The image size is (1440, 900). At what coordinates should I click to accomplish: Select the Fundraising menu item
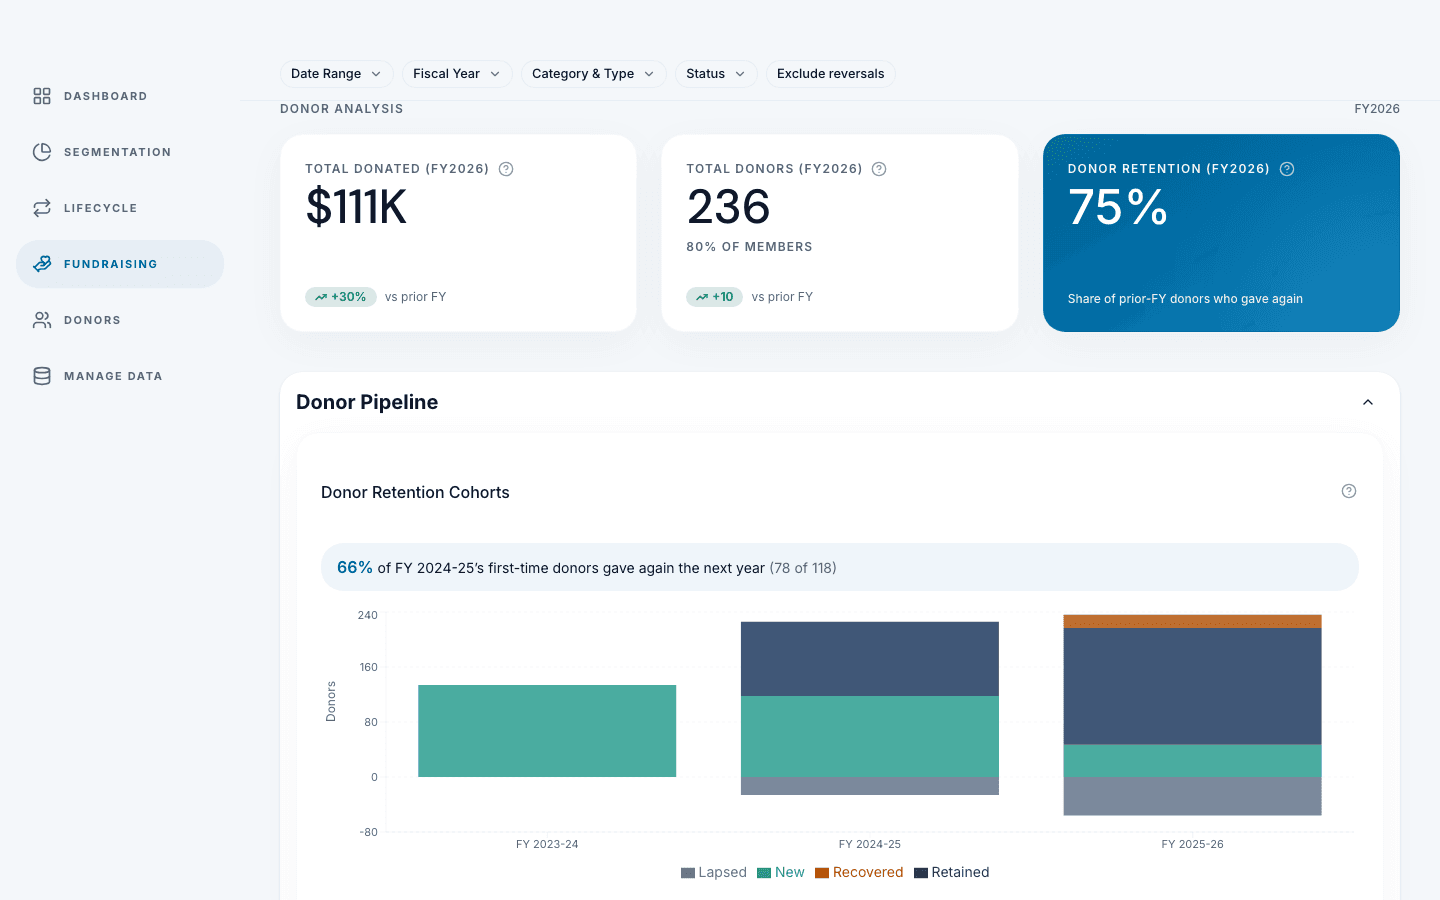pyautogui.click(x=120, y=264)
